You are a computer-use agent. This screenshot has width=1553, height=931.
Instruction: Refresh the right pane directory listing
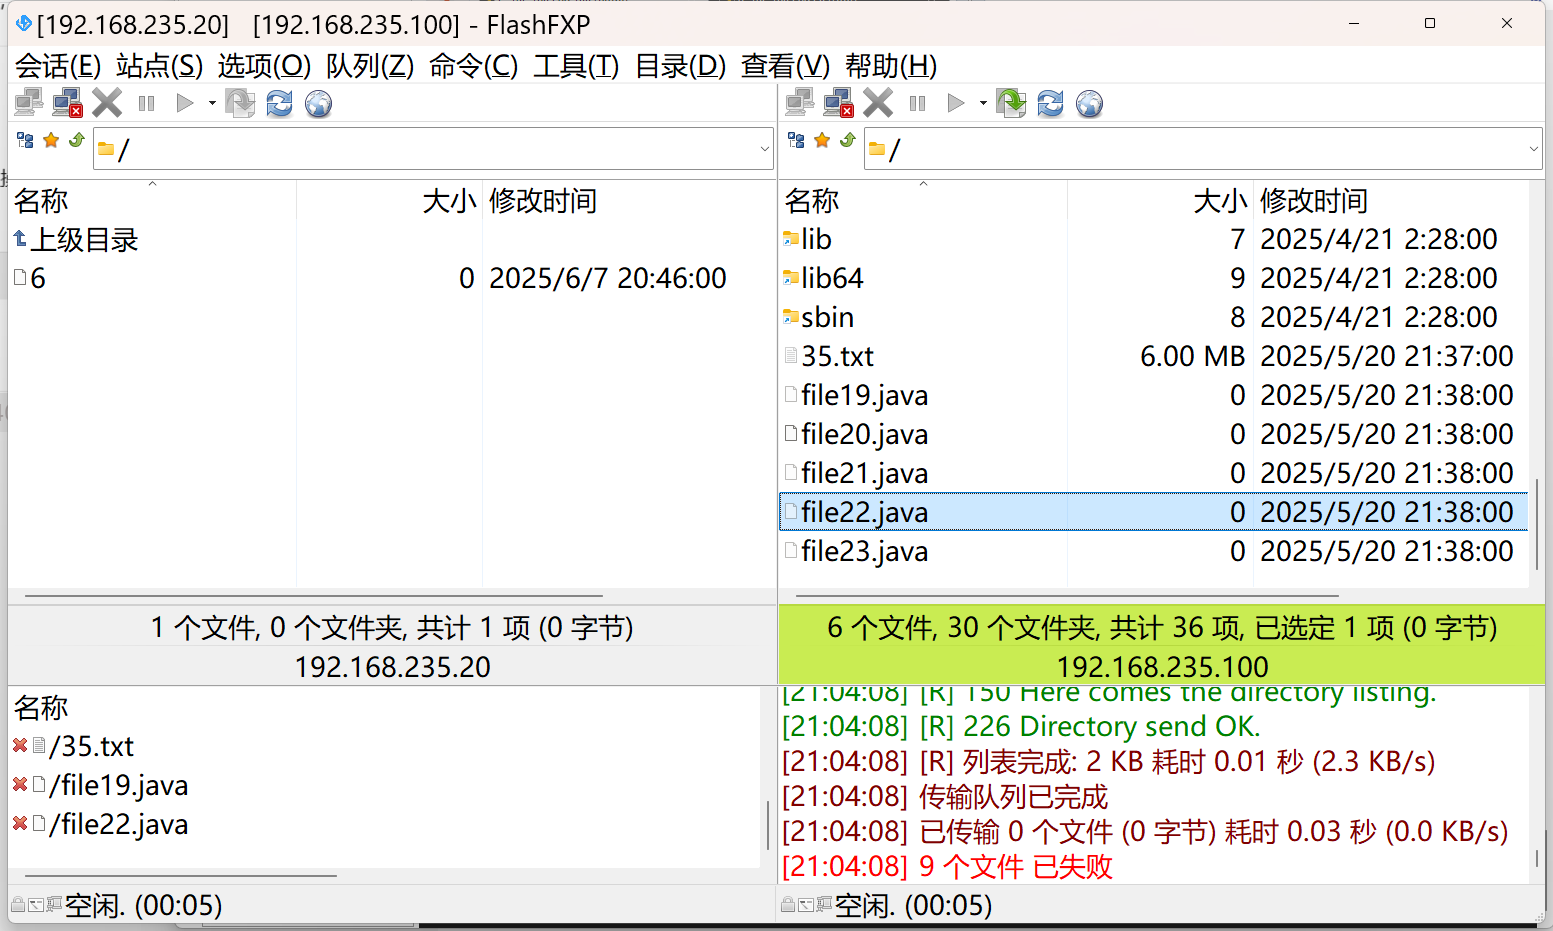pos(1050,103)
